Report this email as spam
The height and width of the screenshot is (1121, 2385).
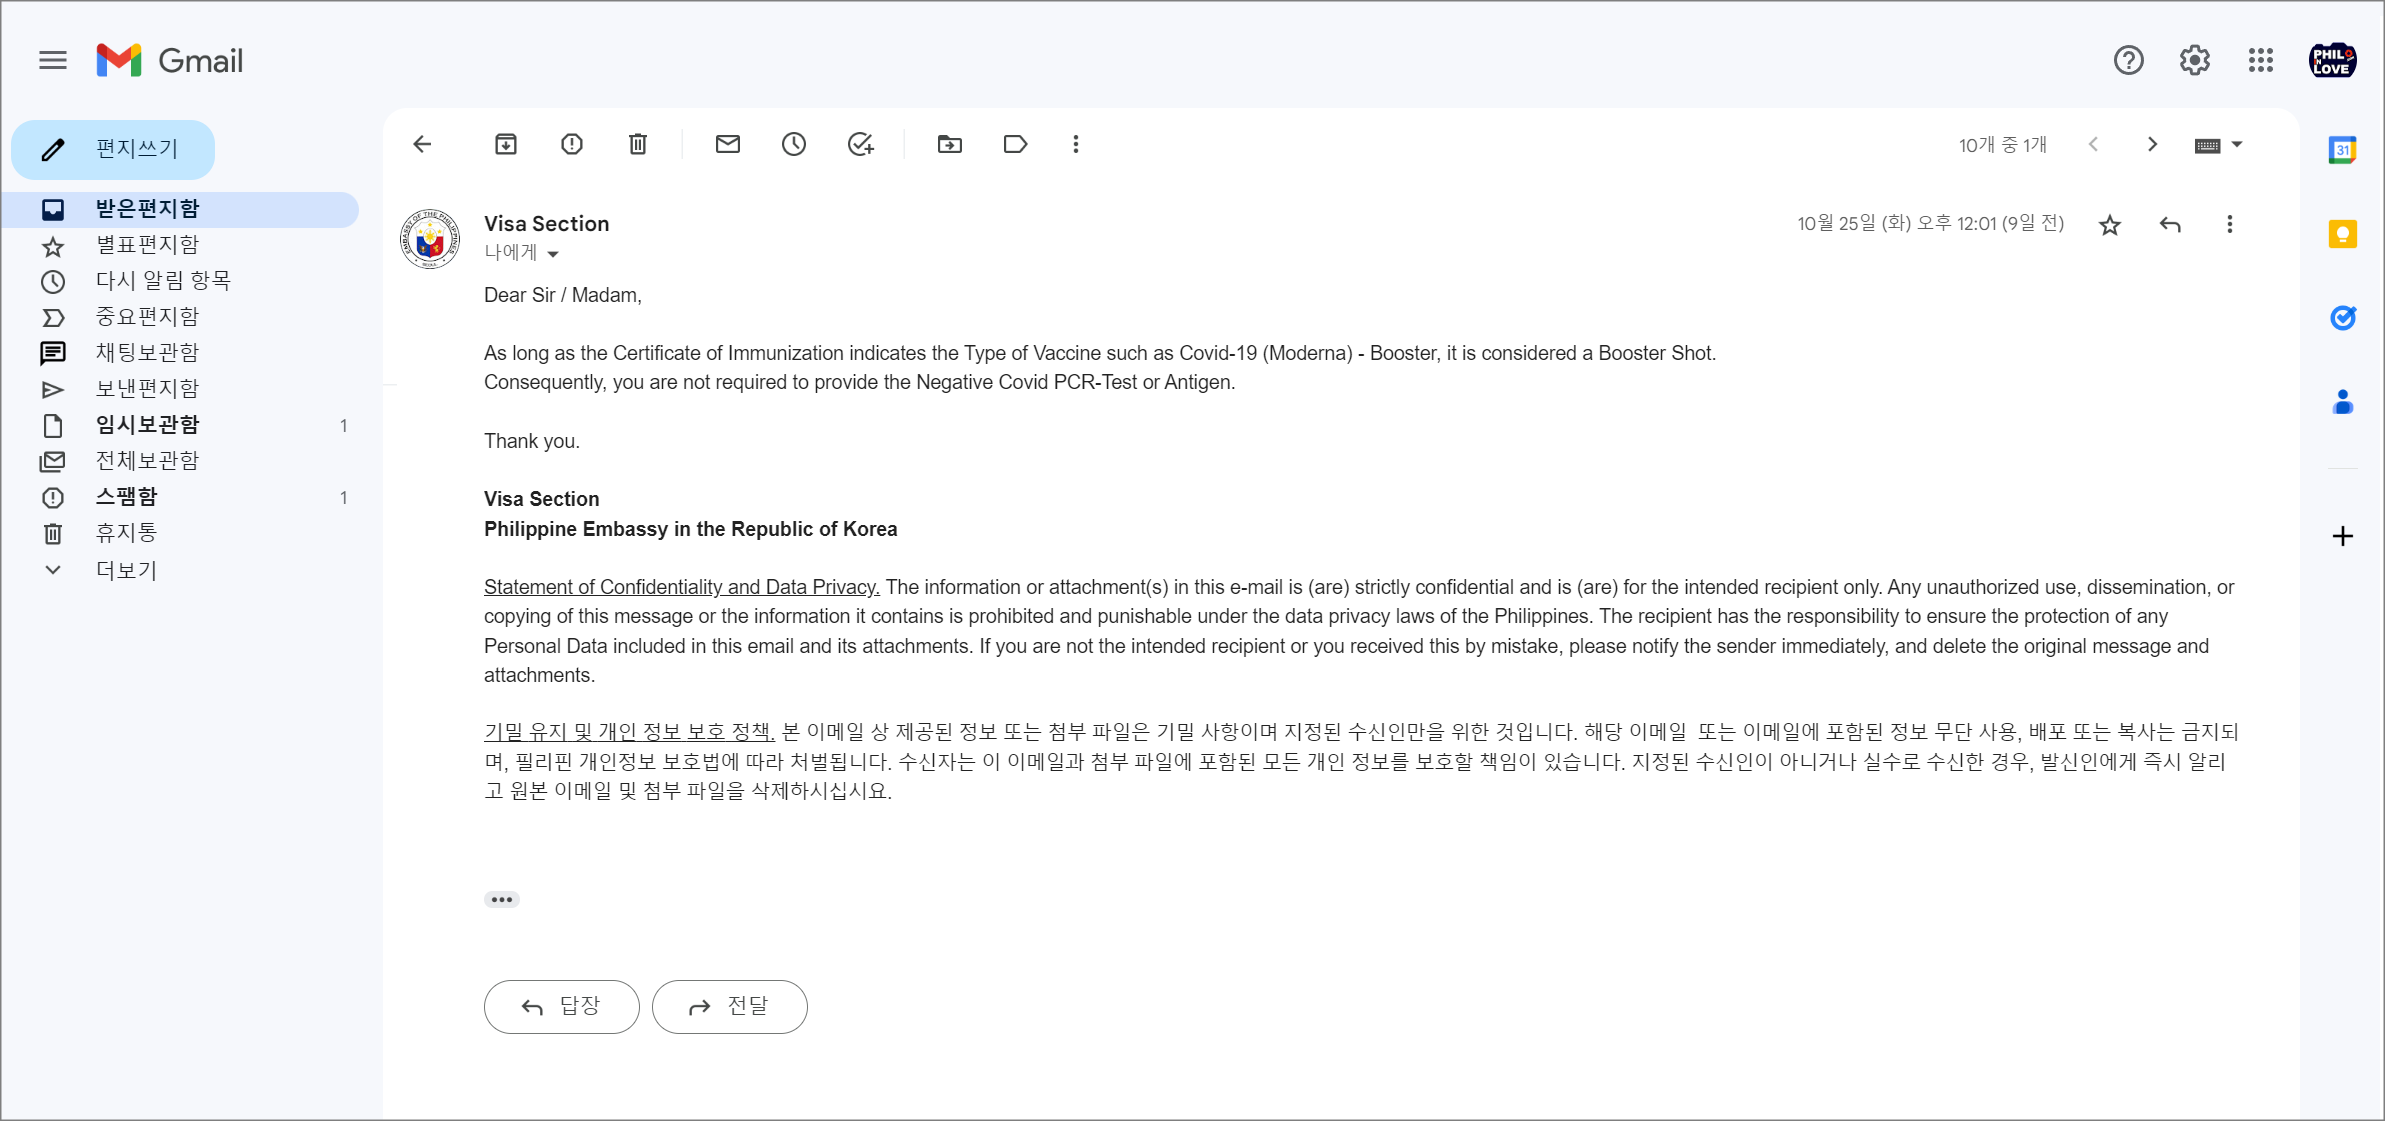pyautogui.click(x=572, y=145)
